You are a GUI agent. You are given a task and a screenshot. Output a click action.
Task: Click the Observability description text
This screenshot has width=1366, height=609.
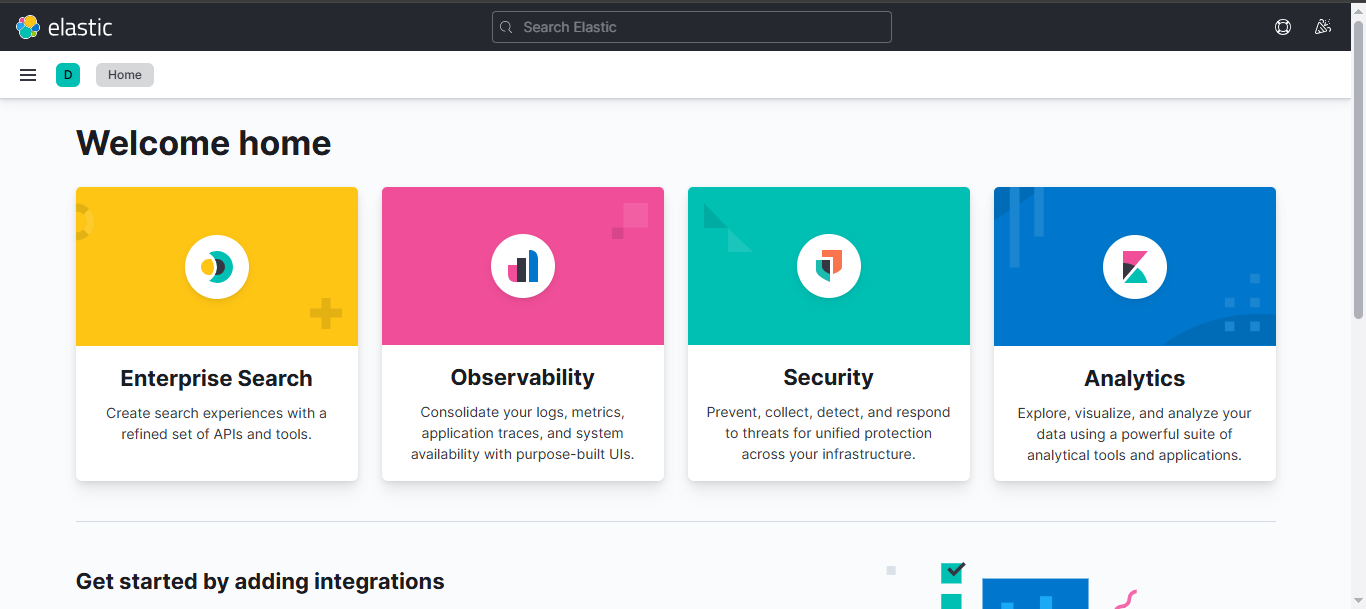click(523, 433)
